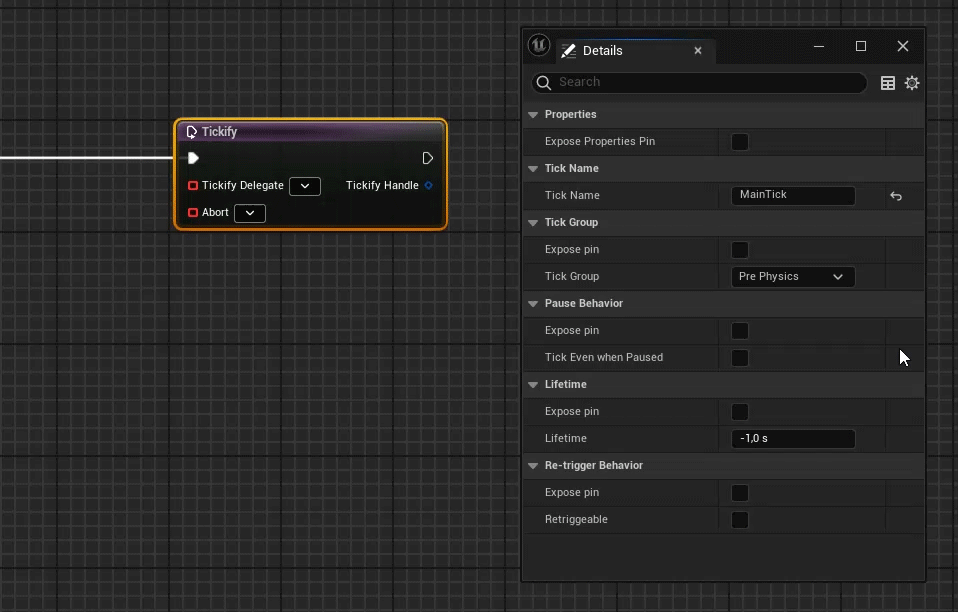Enable Tick Even when Paused checkbox

coord(740,358)
